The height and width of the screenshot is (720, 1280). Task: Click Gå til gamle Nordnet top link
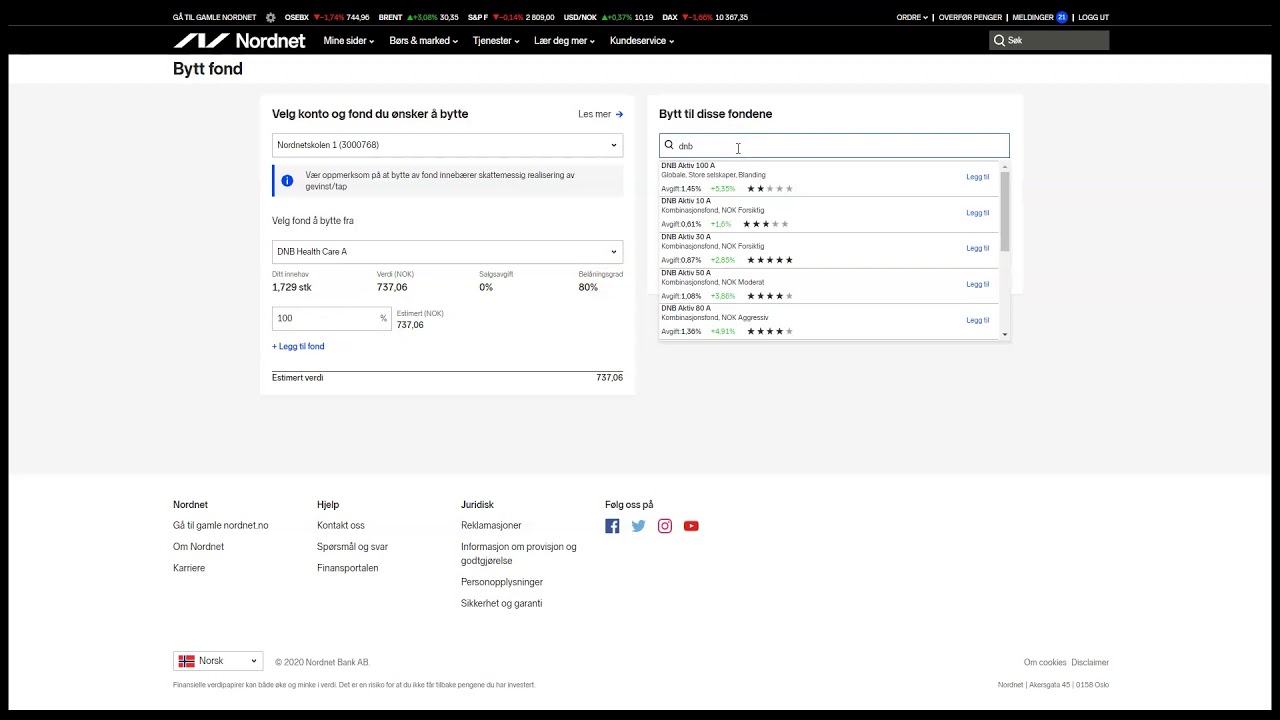[214, 17]
